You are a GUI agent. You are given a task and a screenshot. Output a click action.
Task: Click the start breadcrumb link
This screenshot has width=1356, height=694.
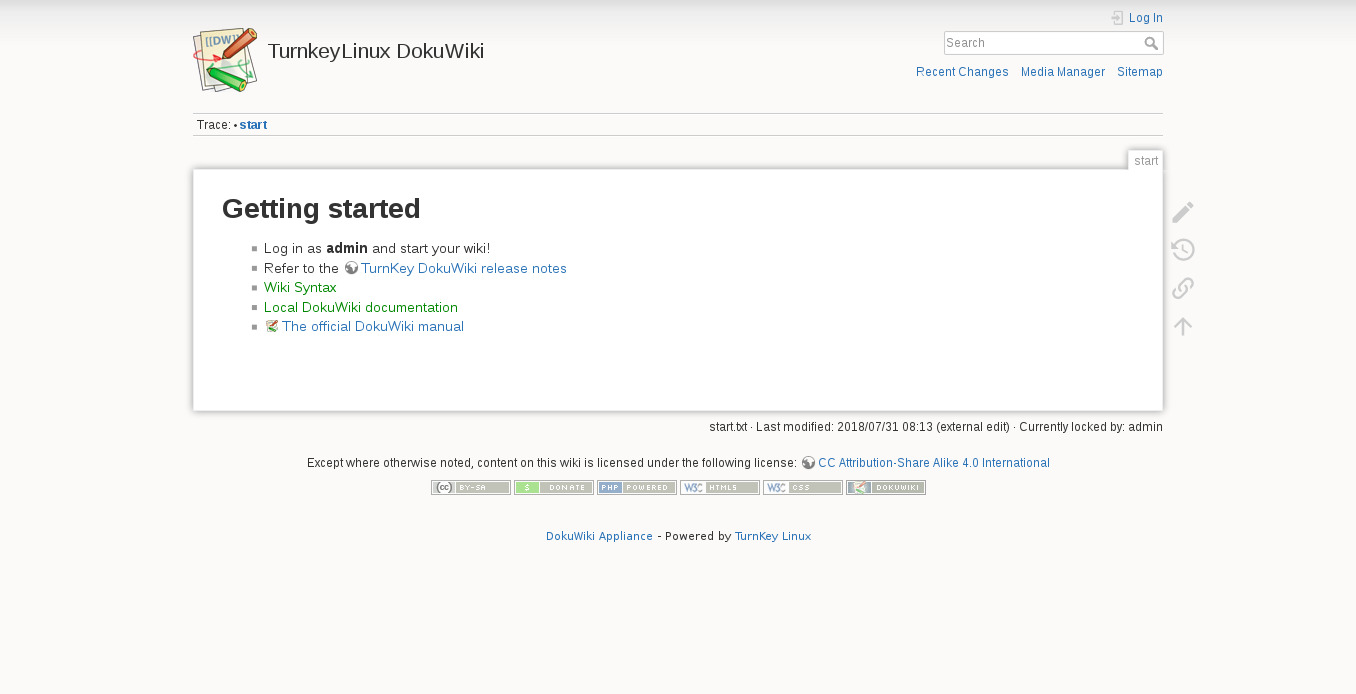253,125
